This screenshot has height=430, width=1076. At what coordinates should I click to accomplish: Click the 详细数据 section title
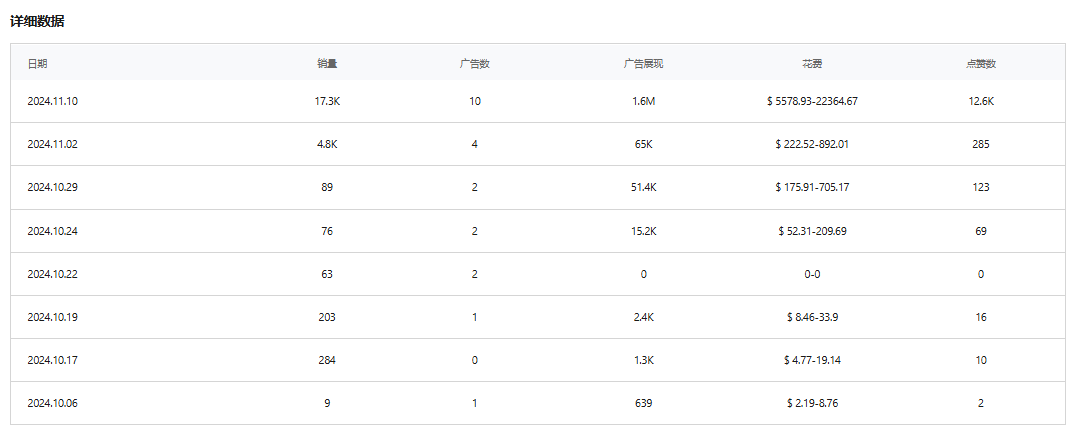click(x=37, y=21)
